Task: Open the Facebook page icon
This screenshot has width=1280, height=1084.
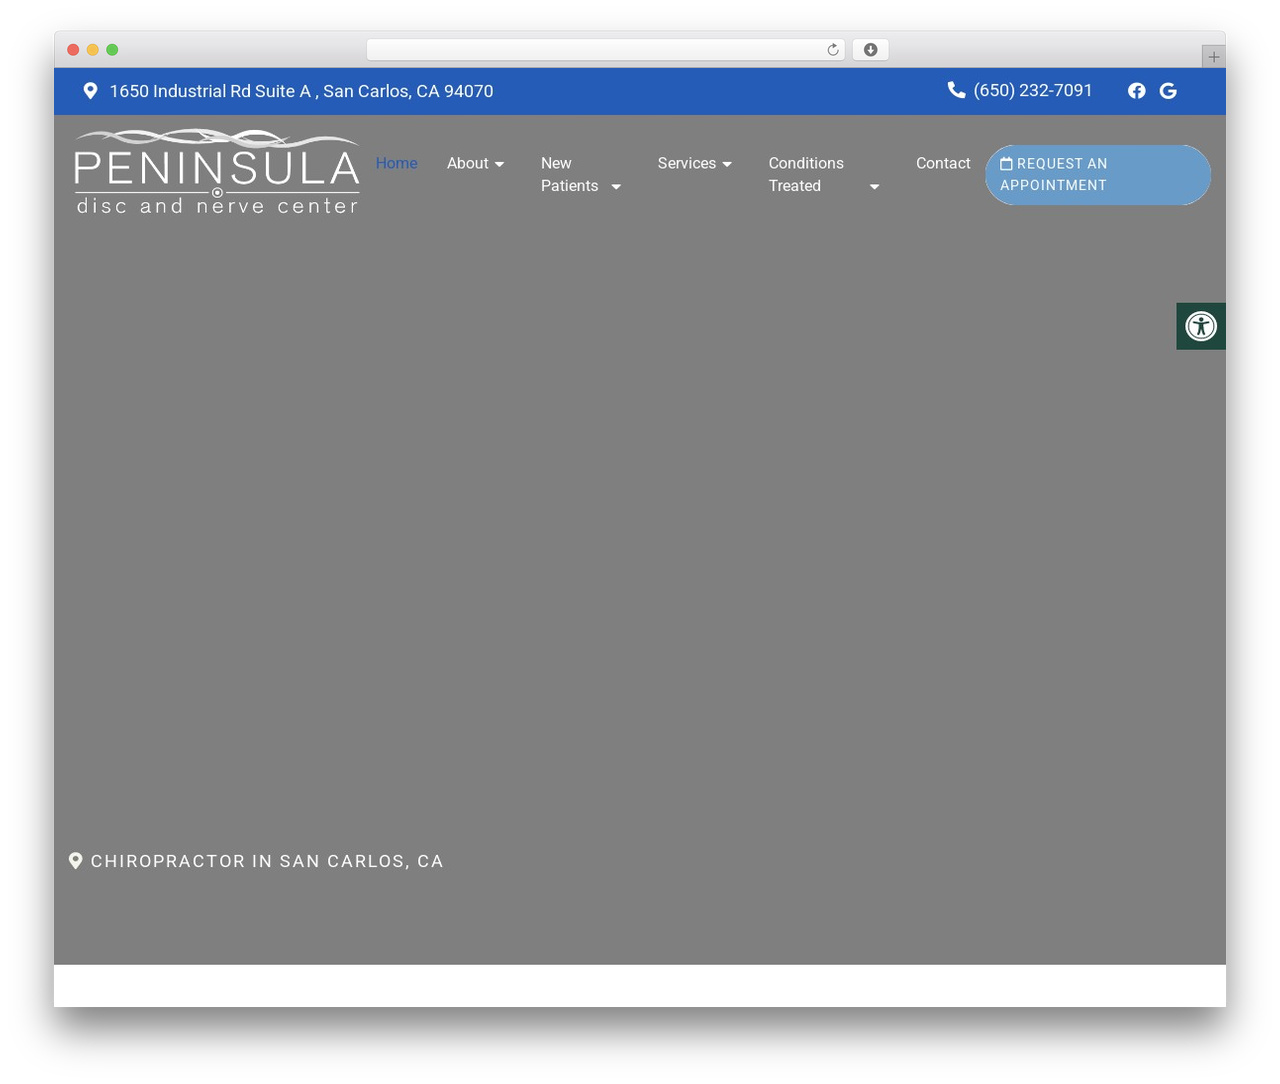Action: (1137, 91)
